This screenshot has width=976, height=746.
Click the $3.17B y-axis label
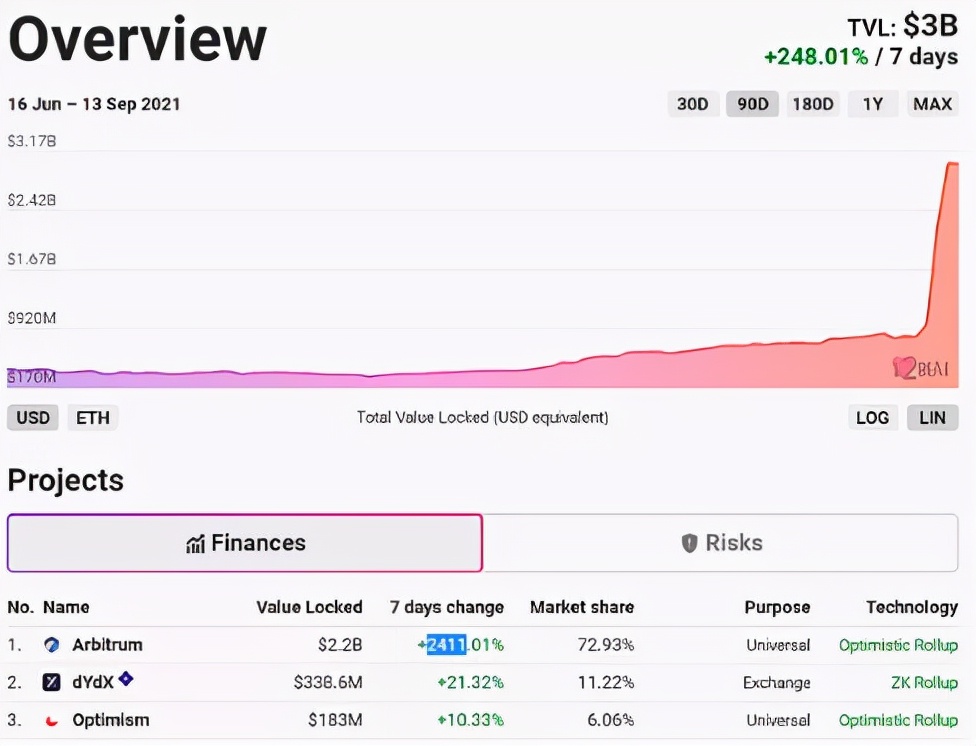tap(32, 141)
